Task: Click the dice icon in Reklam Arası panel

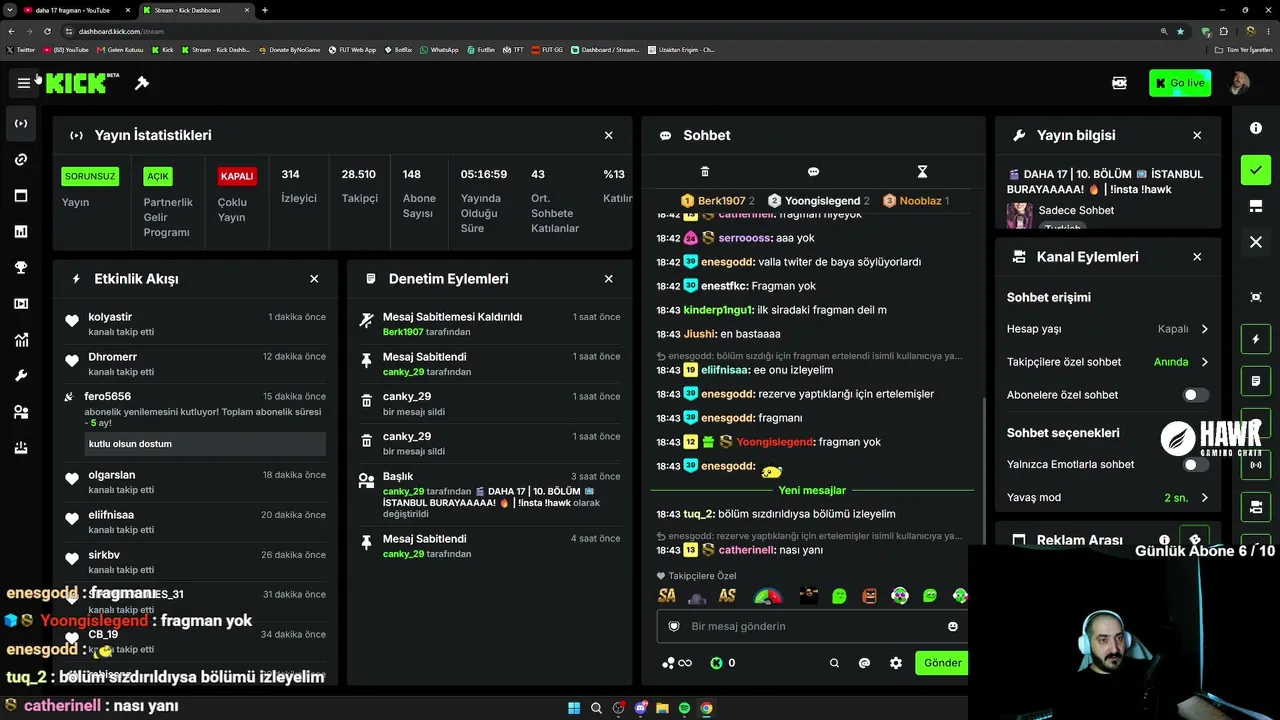Action: 1195,540
